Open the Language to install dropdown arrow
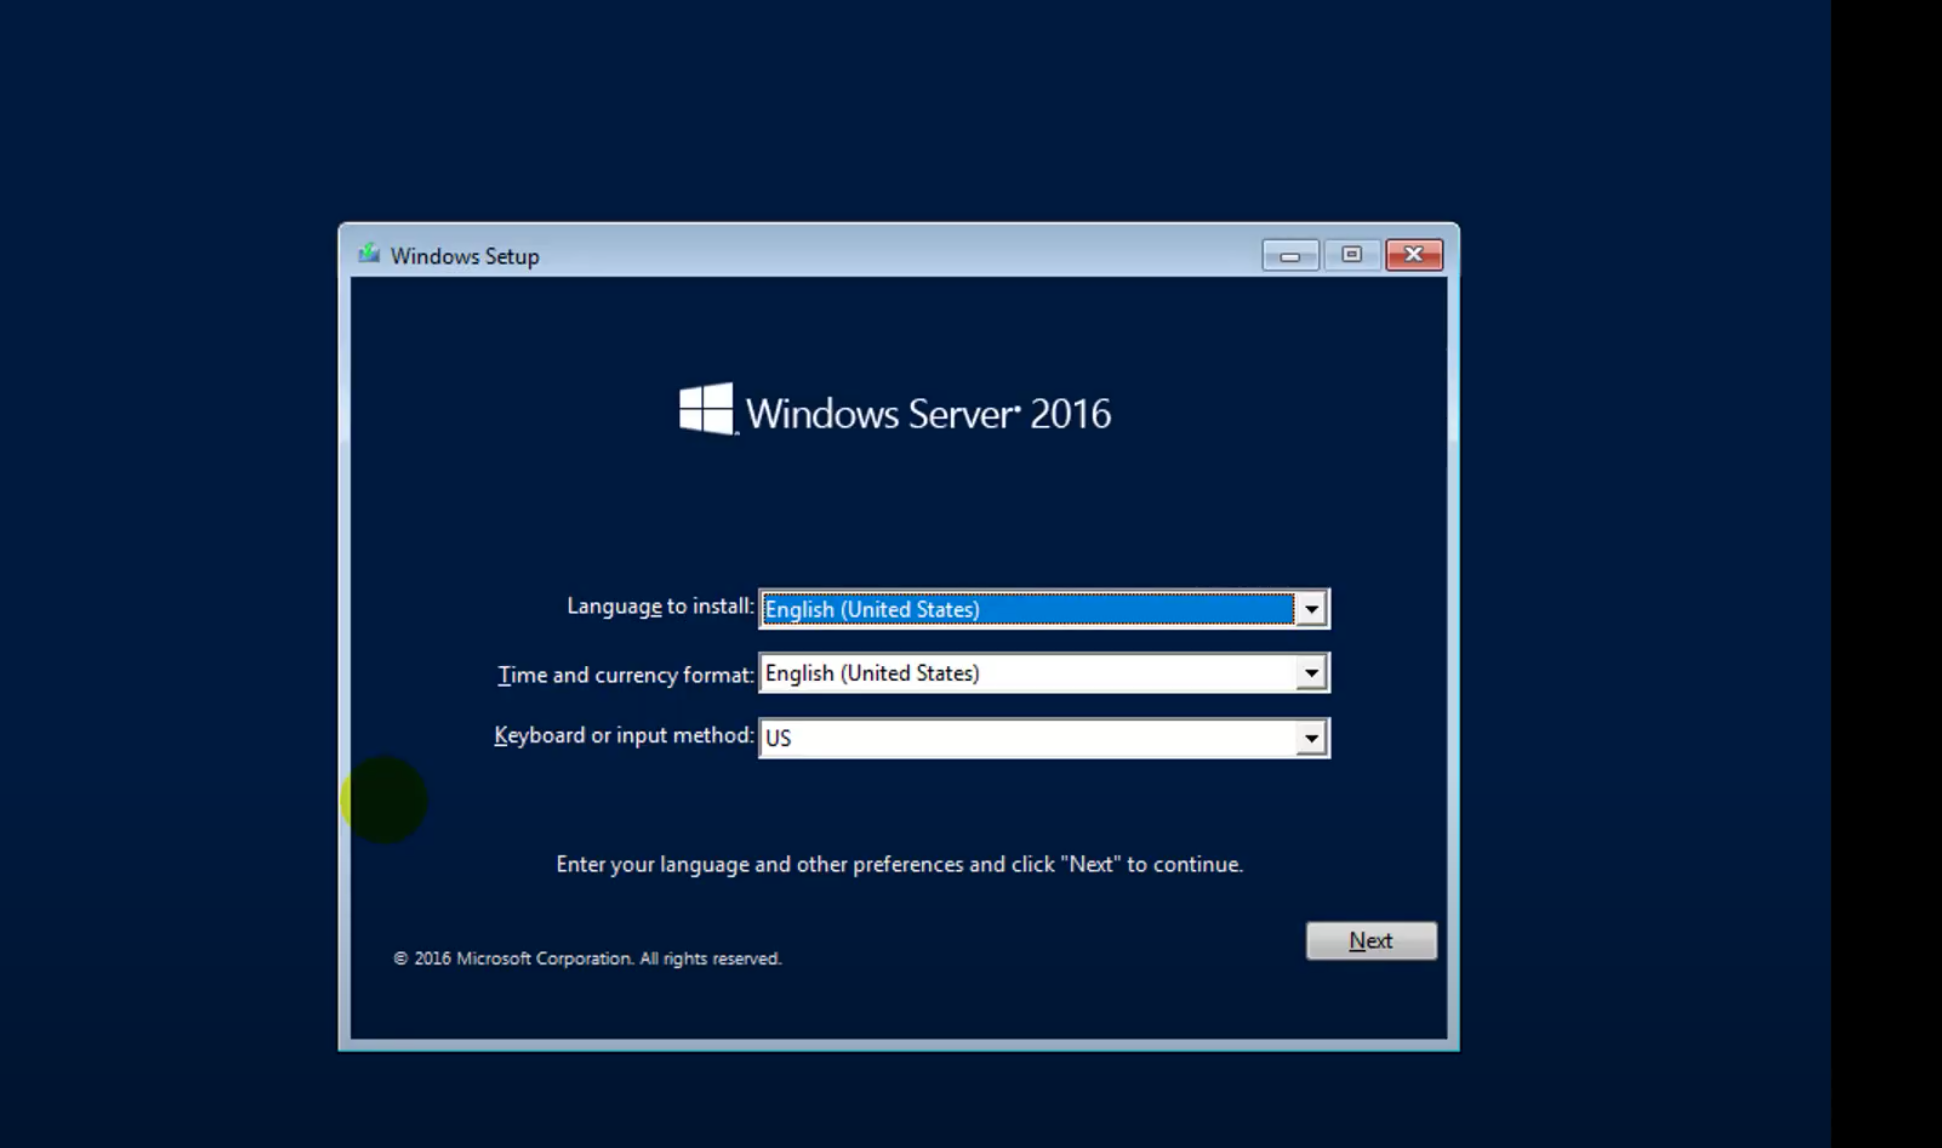The width and height of the screenshot is (1942, 1148). point(1311,609)
